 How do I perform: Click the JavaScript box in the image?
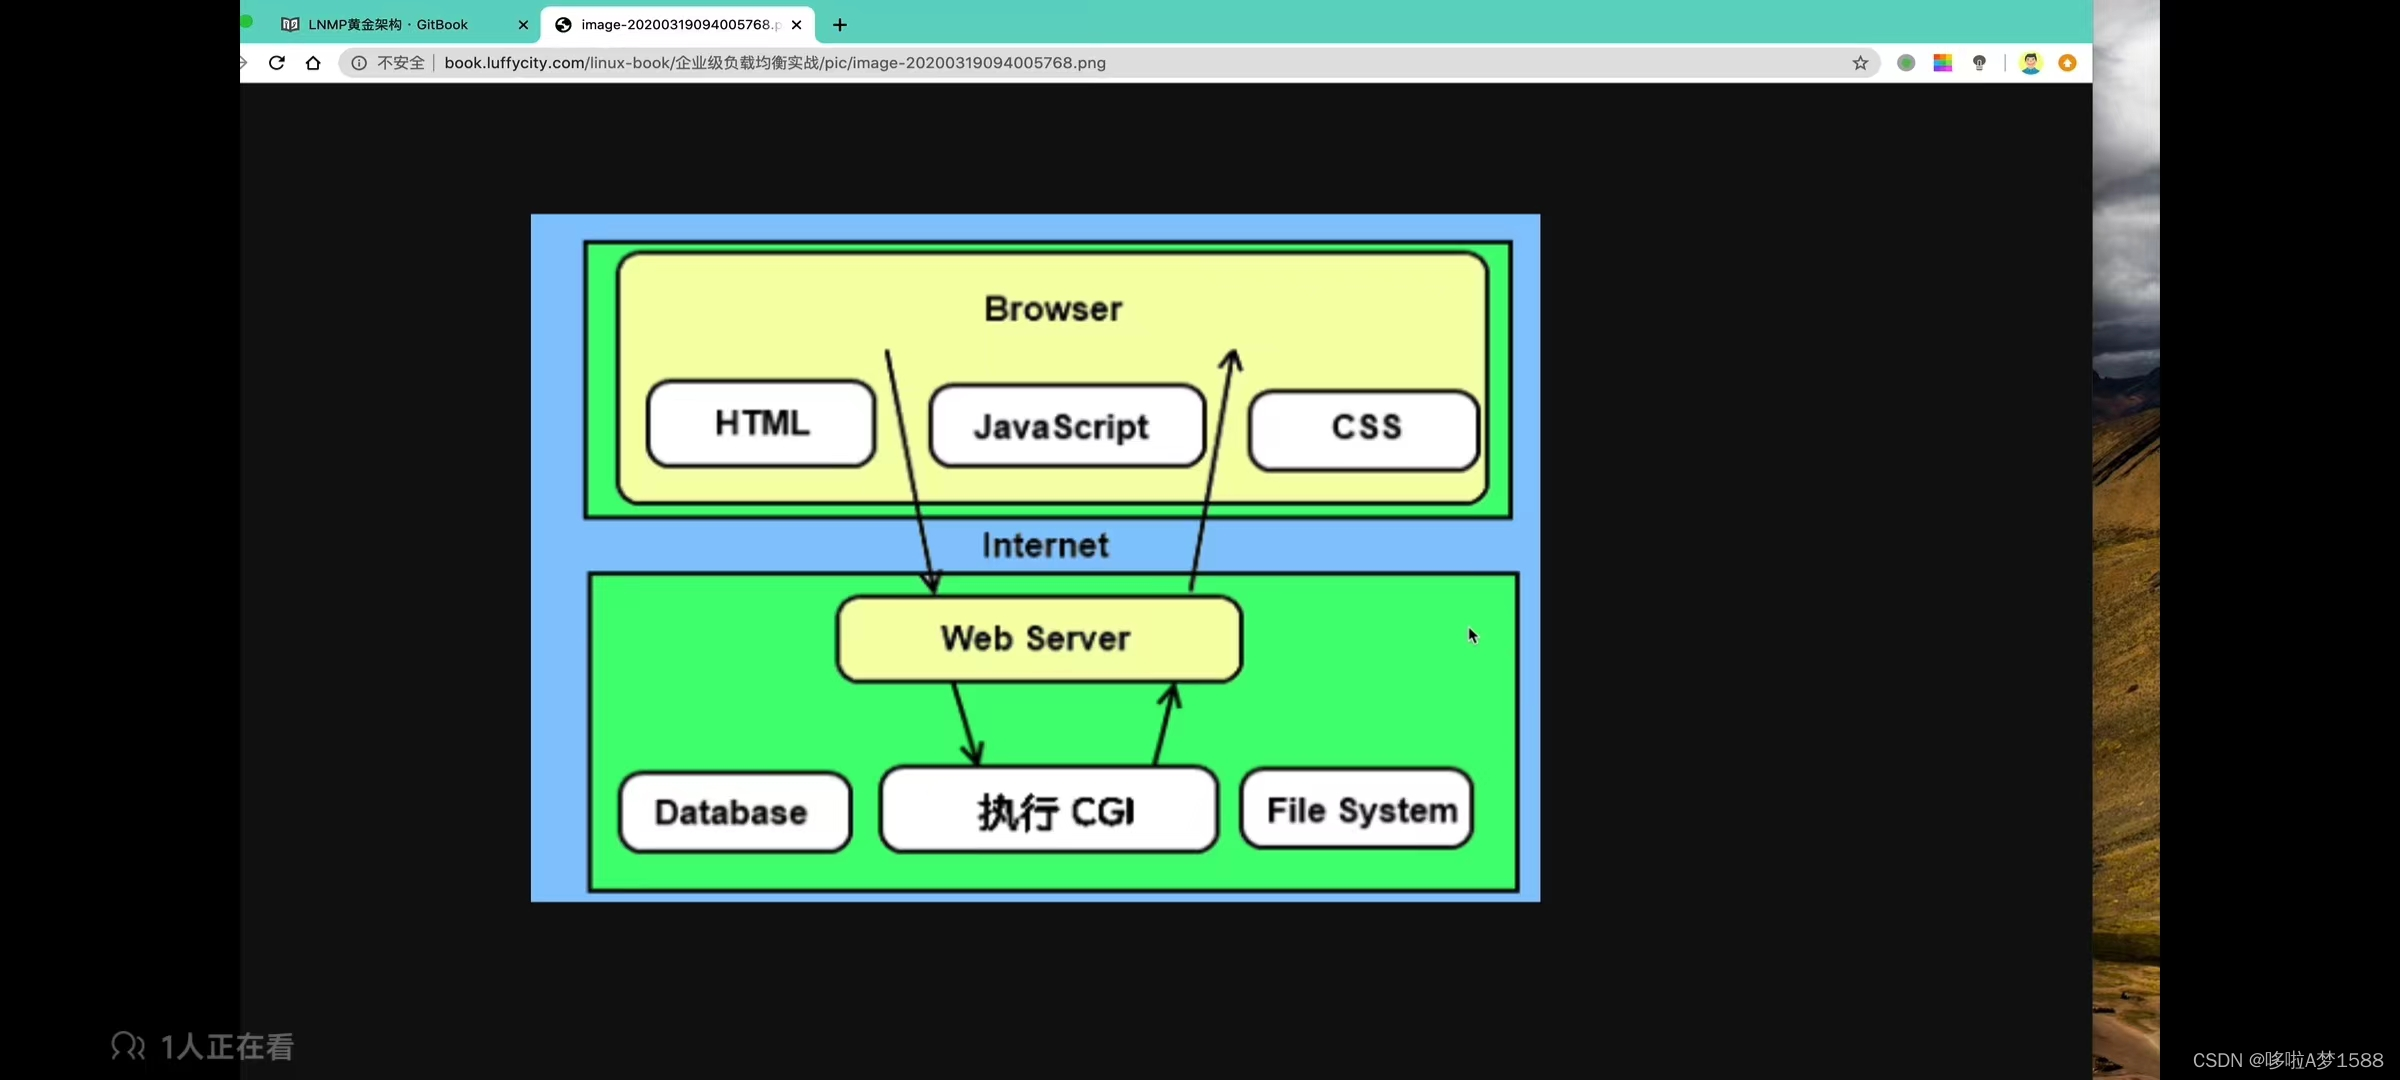(1066, 427)
